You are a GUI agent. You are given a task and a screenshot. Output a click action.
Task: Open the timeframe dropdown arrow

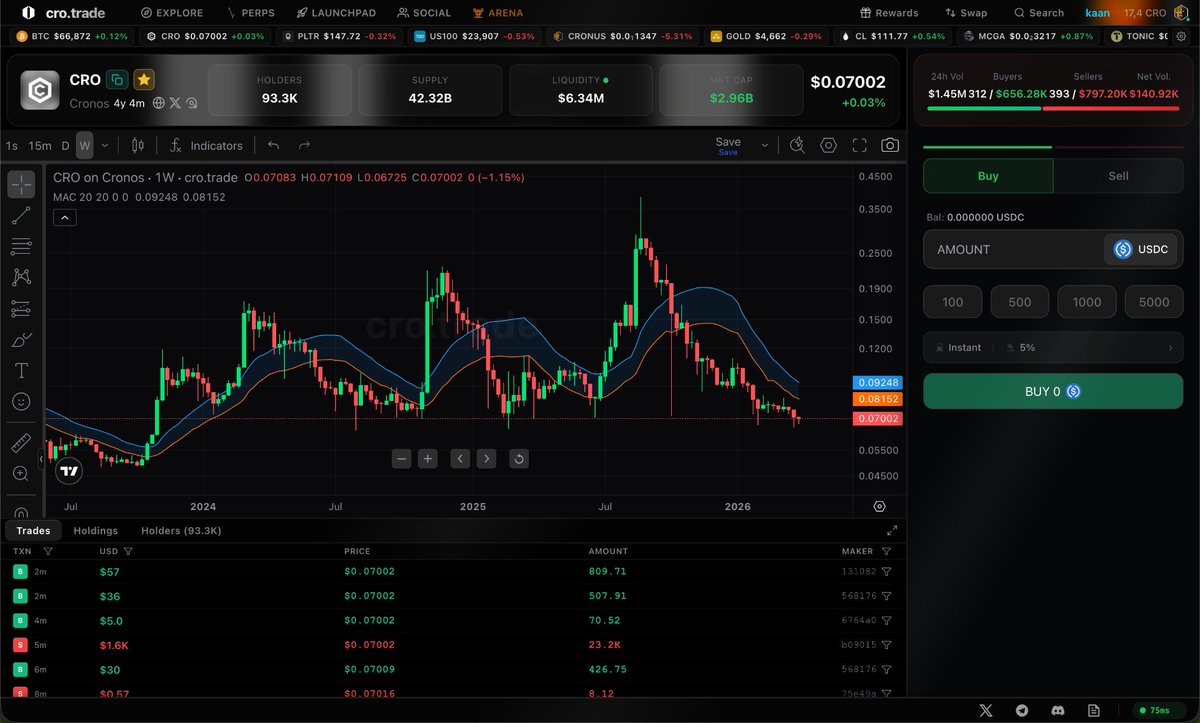pyautogui.click(x=105, y=146)
